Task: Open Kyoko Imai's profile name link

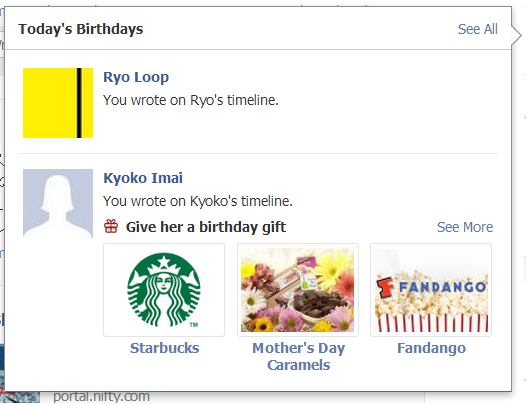Action: pos(143,178)
